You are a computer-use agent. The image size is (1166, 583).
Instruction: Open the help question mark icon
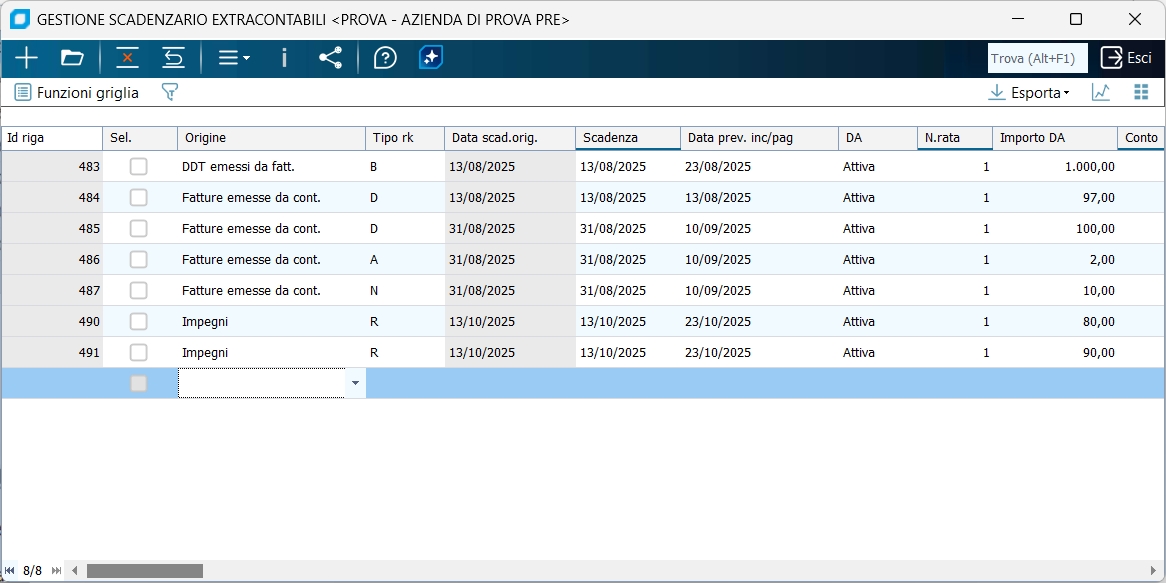(x=385, y=58)
